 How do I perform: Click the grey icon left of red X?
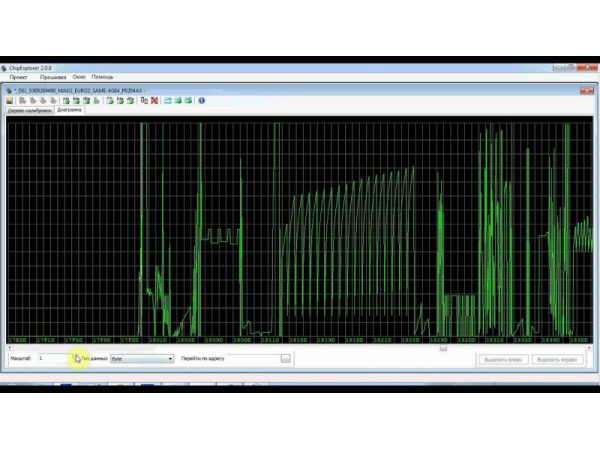pyautogui.click(x=144, y=101)
